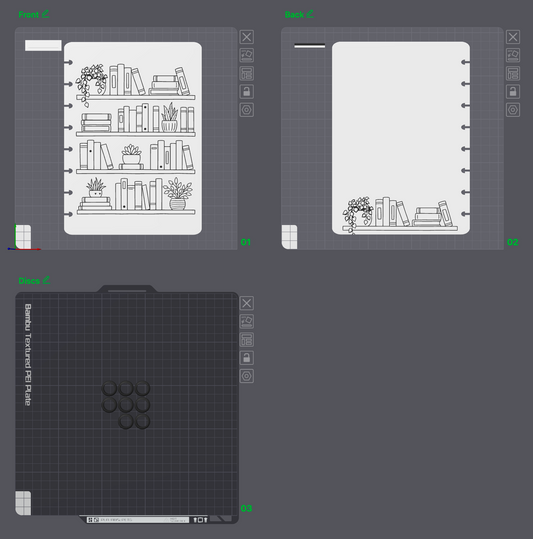
Task: Arrange objects on the Discs plate
Action: point(246,340)
